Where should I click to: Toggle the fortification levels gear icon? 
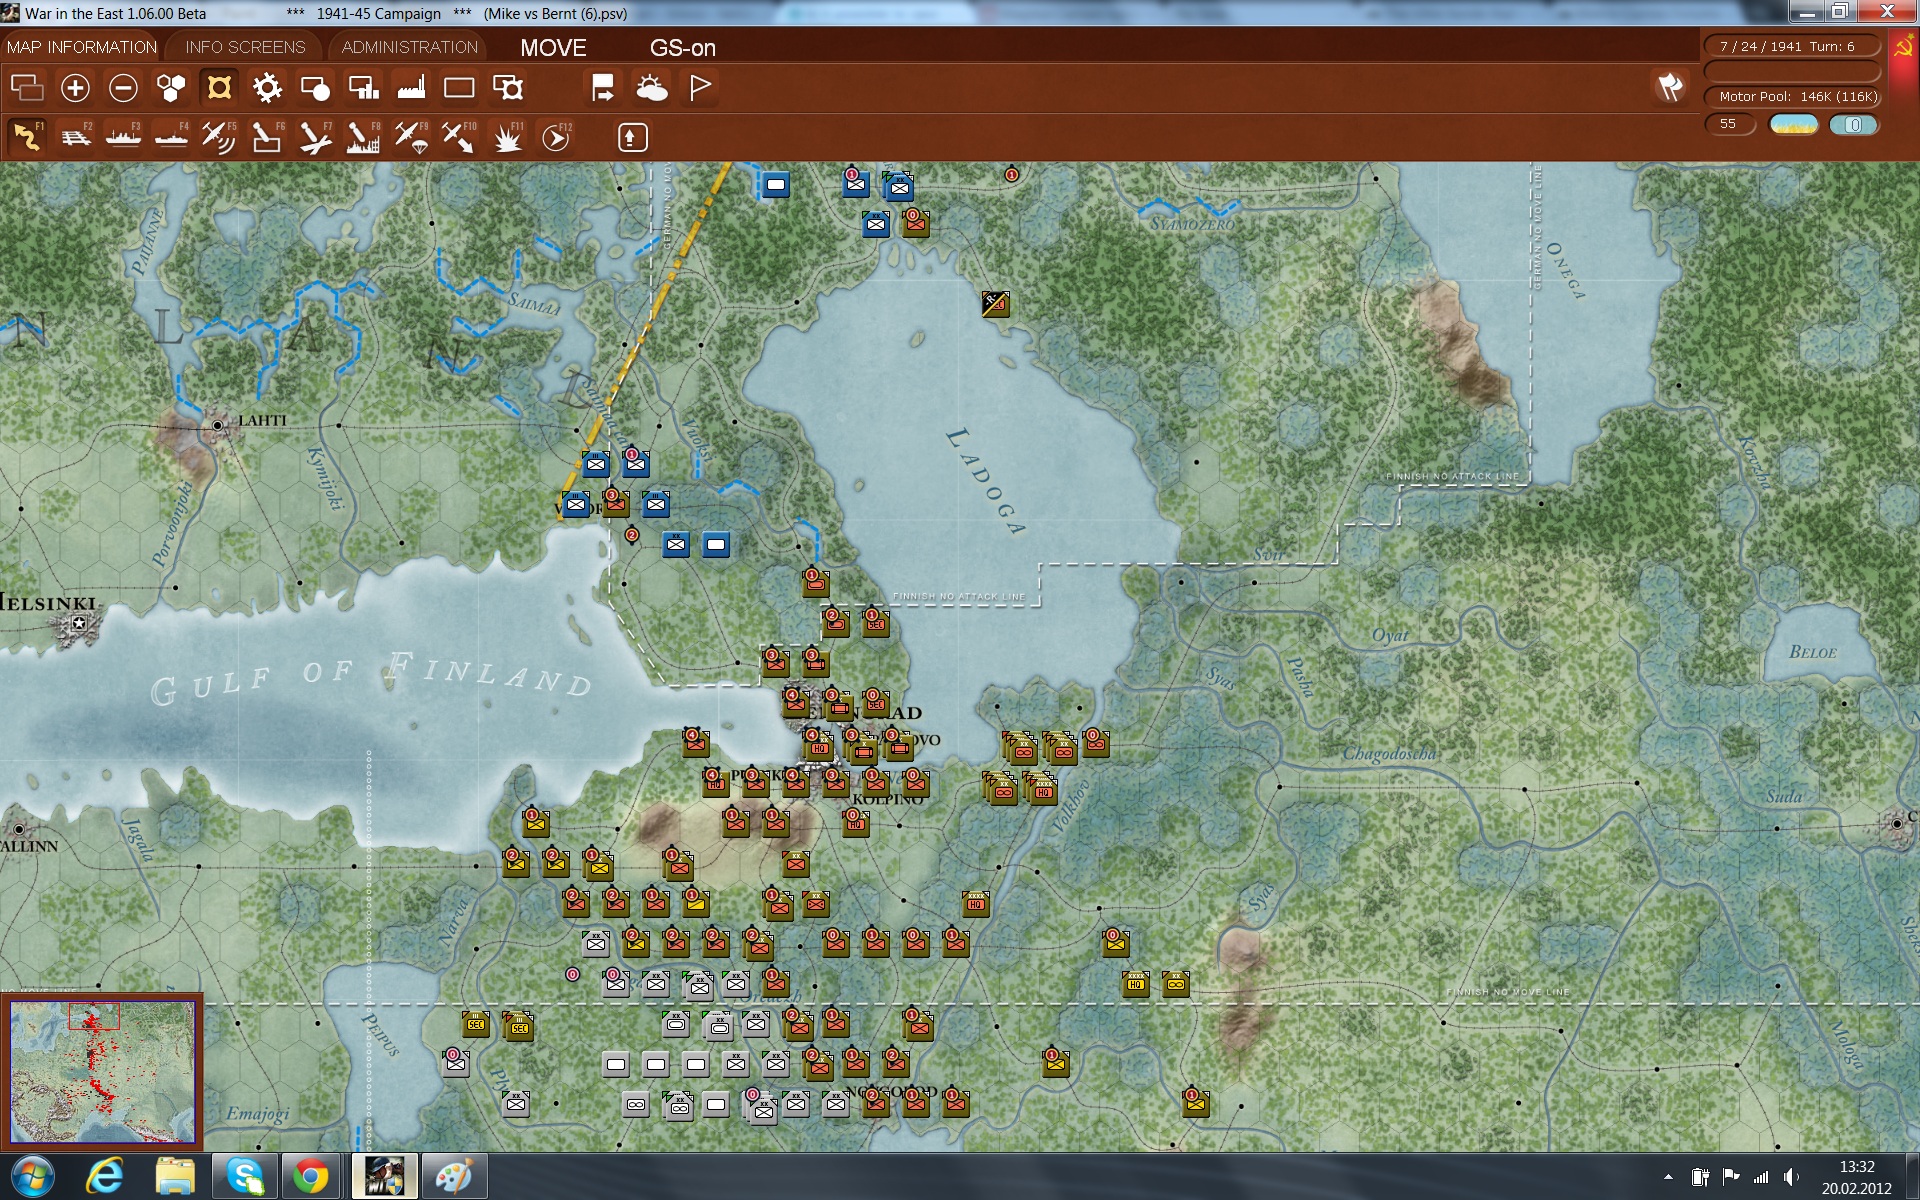click(x=267, y=88)
